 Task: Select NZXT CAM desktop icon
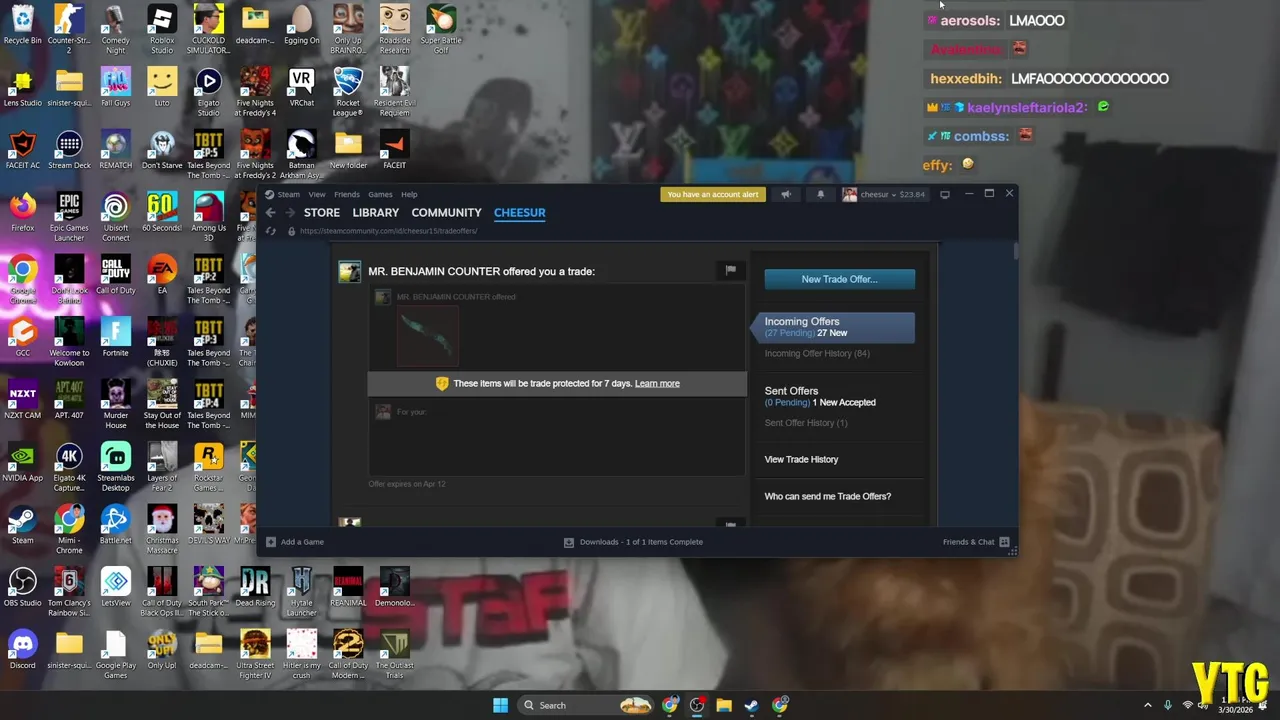tap(22, 400)
